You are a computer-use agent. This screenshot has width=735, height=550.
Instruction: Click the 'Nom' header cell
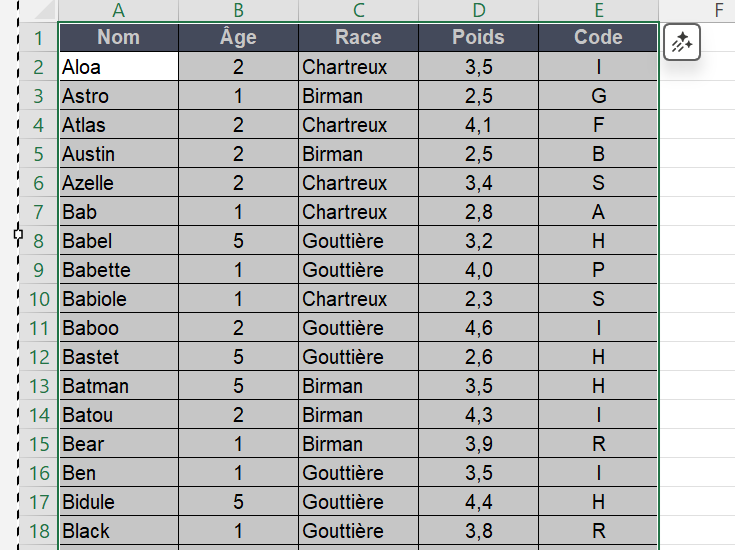point(118,38)
